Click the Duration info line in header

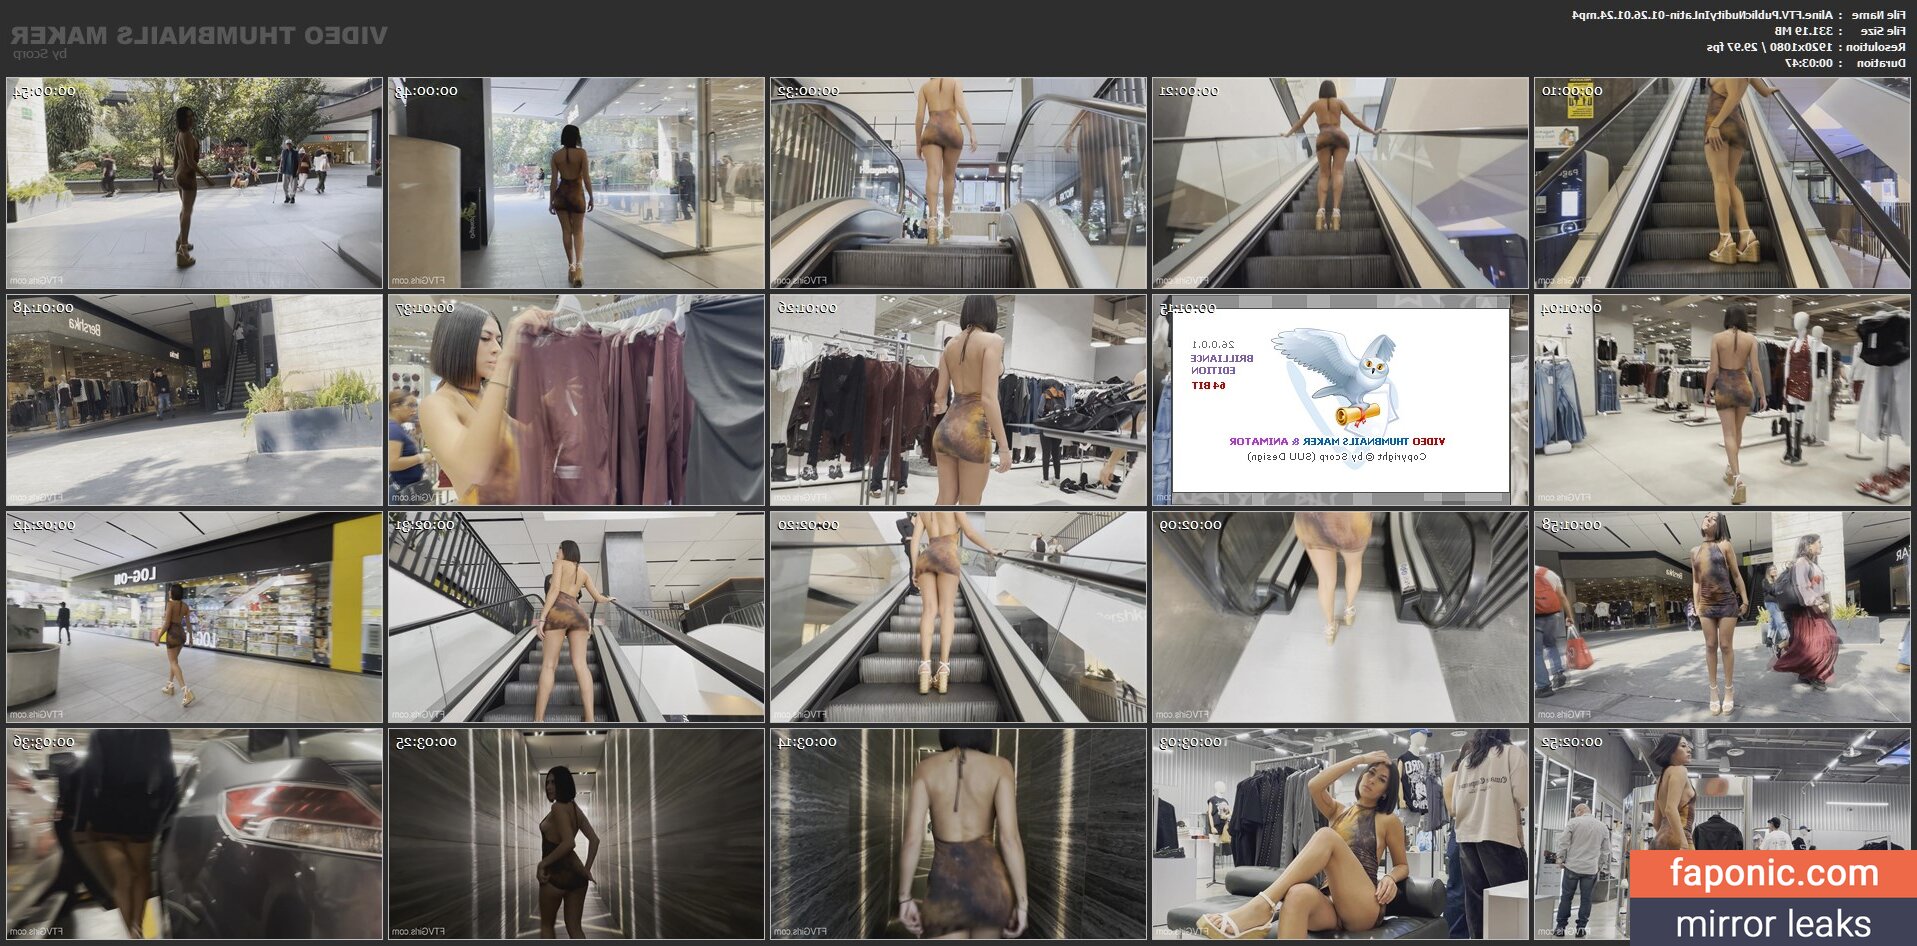1845,63
